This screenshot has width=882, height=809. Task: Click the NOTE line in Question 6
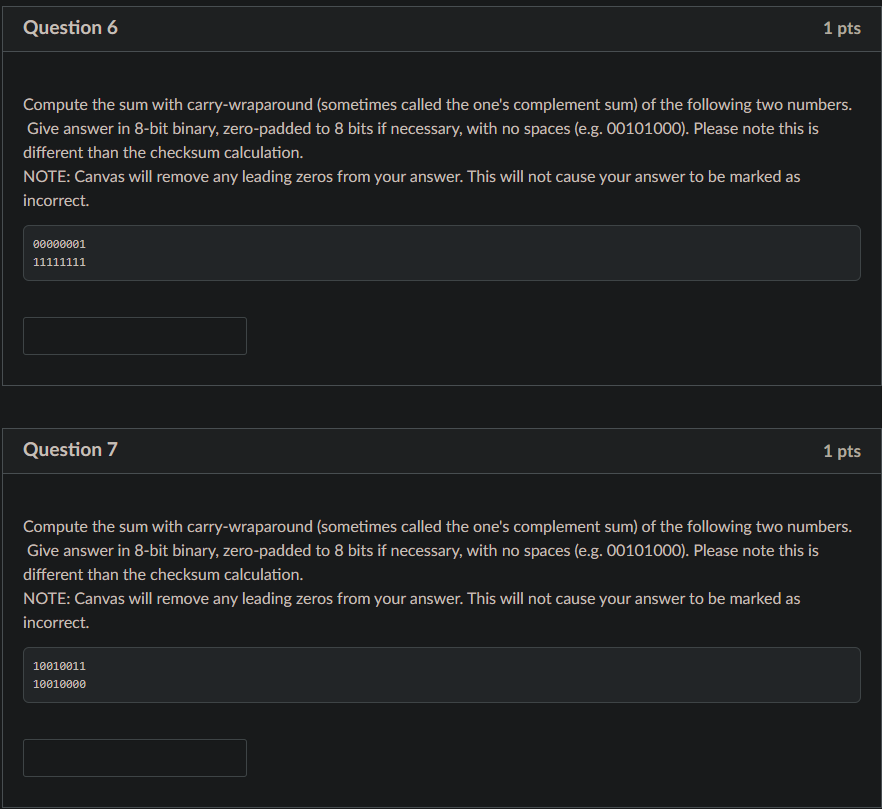click(410, 177)
